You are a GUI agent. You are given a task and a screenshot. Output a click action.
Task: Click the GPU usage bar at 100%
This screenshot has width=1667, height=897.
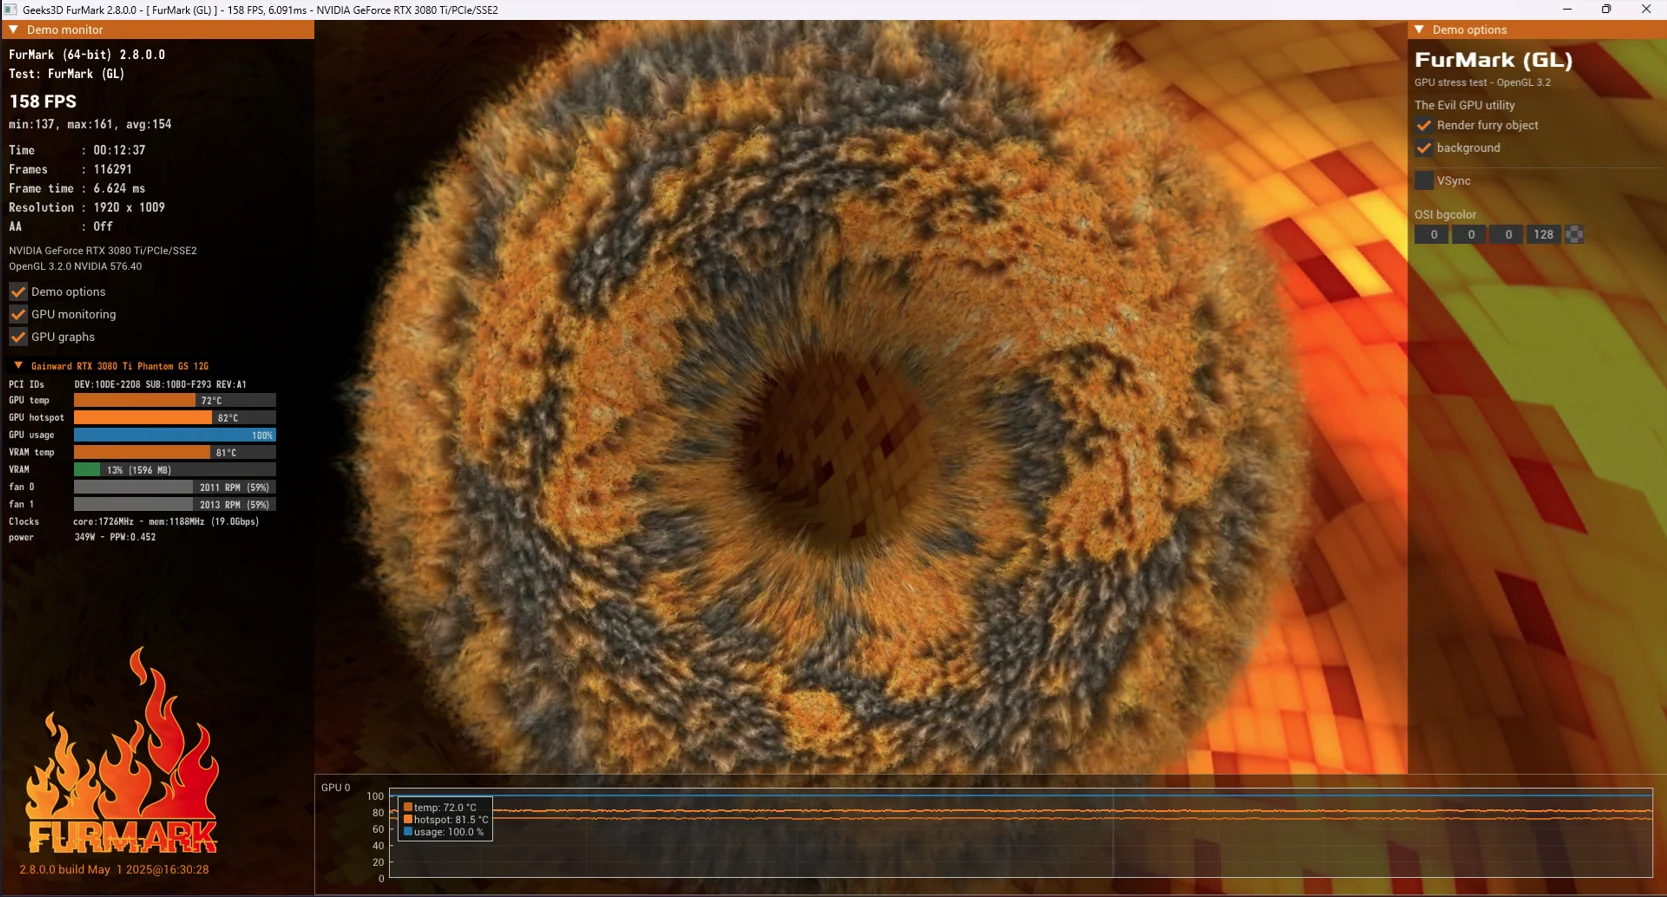(174, 435)
